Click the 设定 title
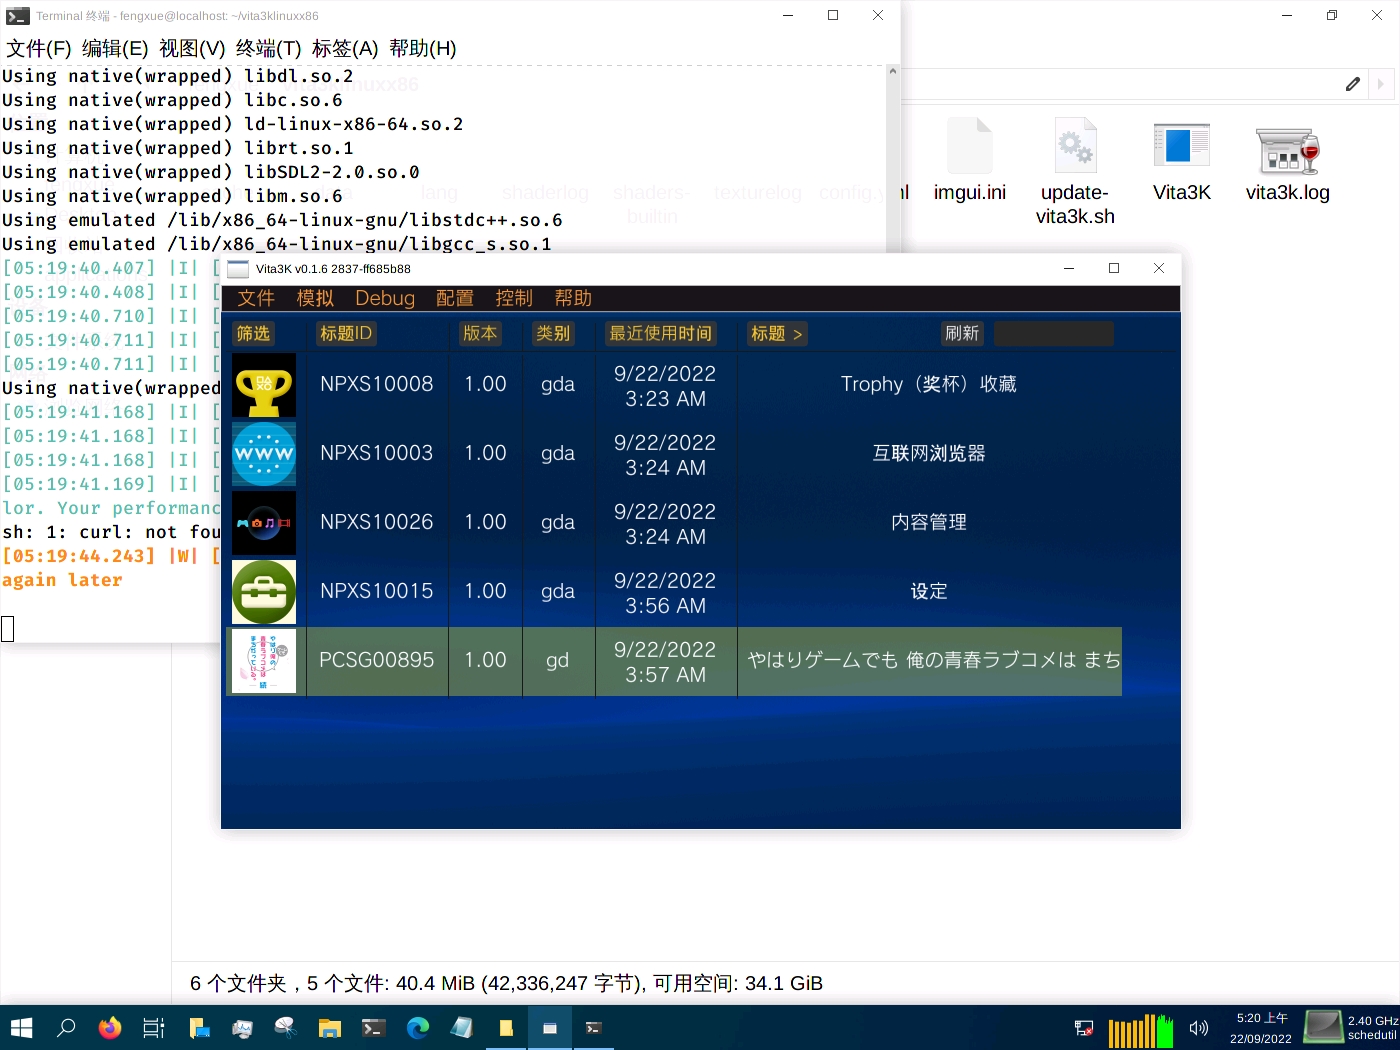Image resolution: width=1400 pixels, height=1050 pixels. [929, 591]
